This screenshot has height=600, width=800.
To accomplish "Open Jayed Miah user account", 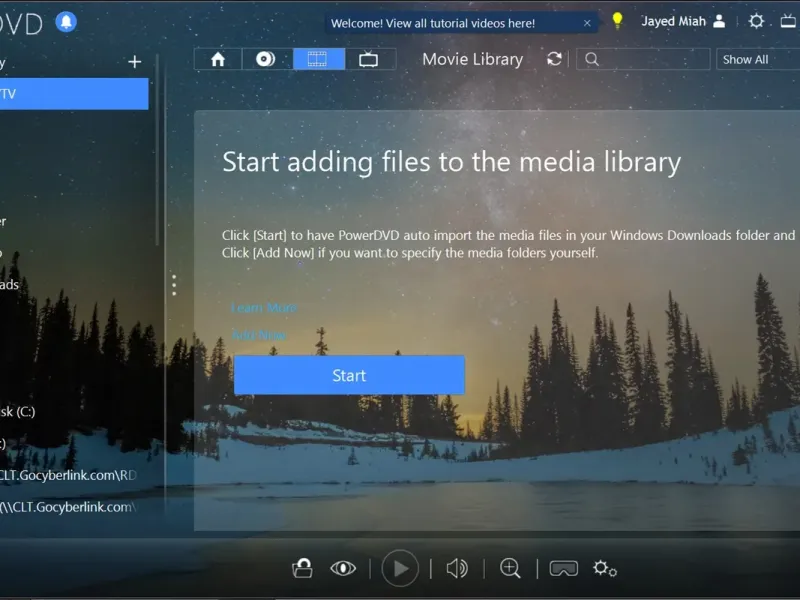I will coord(683,21).
